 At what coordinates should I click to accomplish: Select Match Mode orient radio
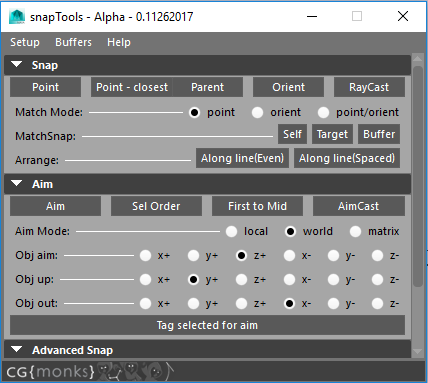[257, 113]
